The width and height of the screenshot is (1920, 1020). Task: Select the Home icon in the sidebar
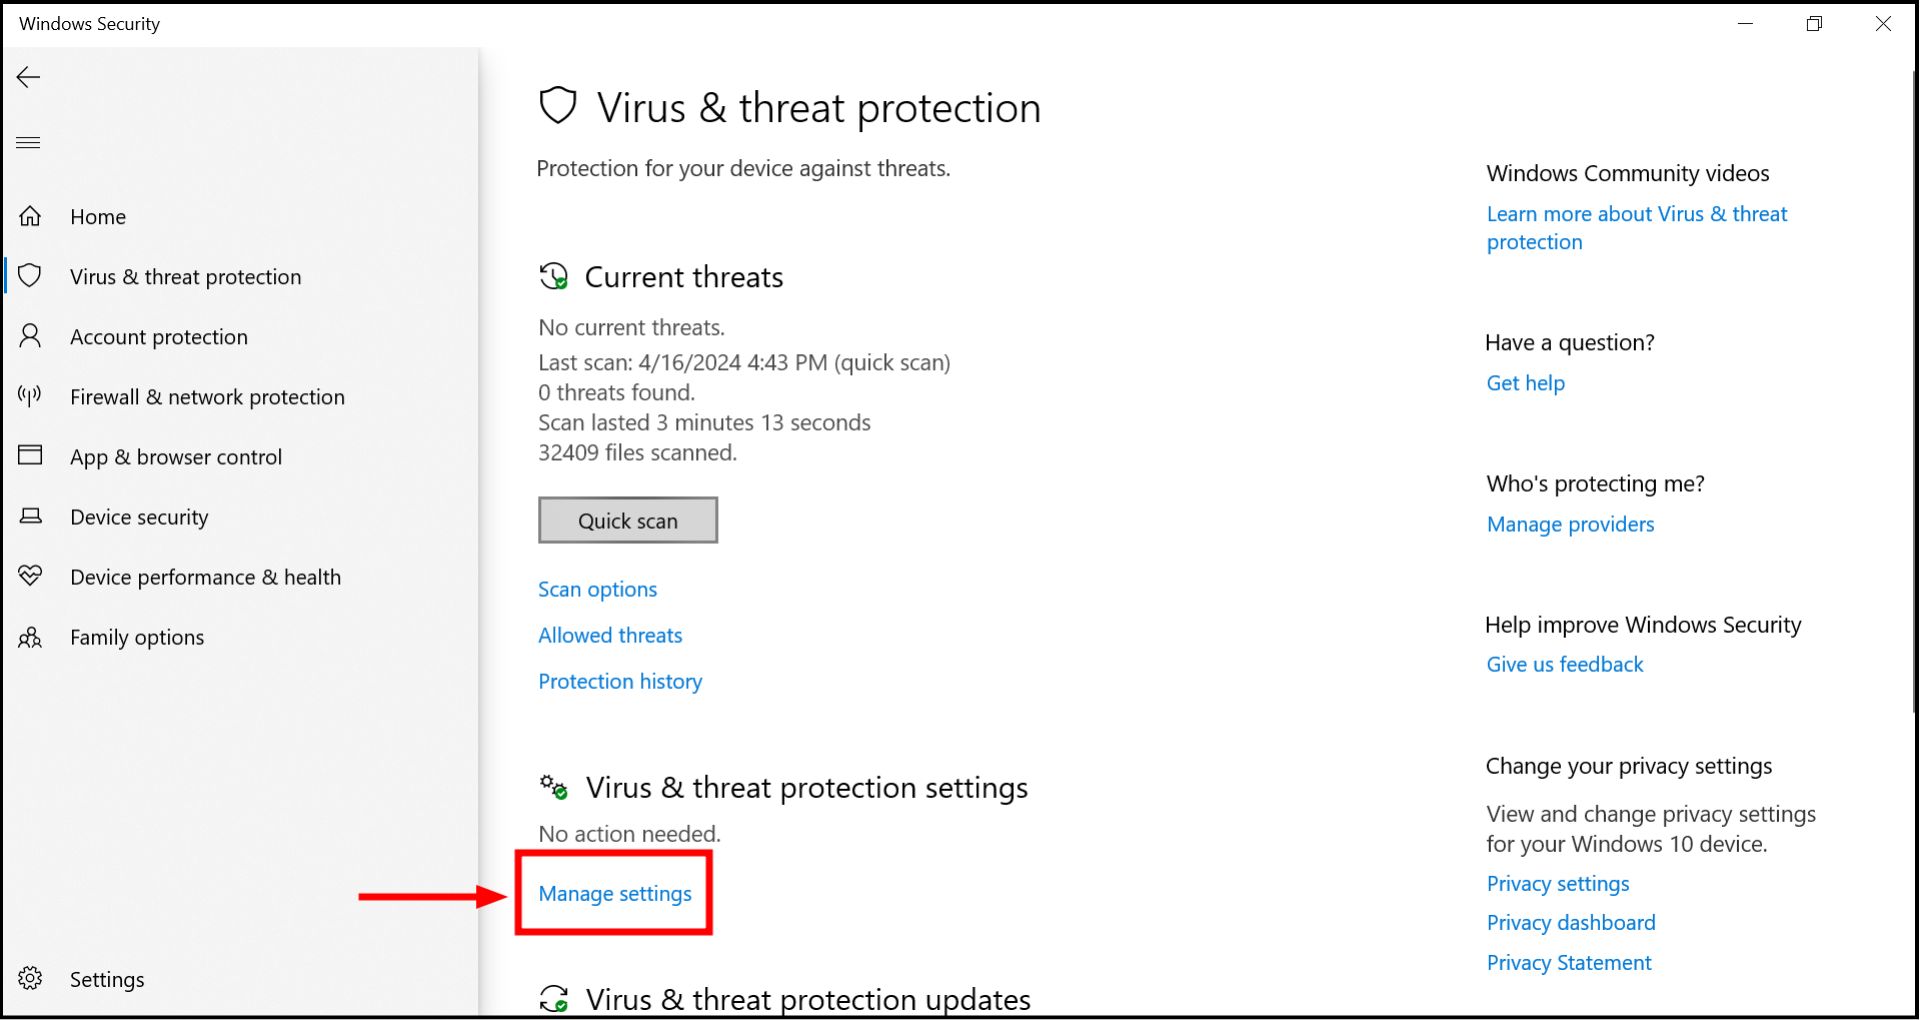31,215
